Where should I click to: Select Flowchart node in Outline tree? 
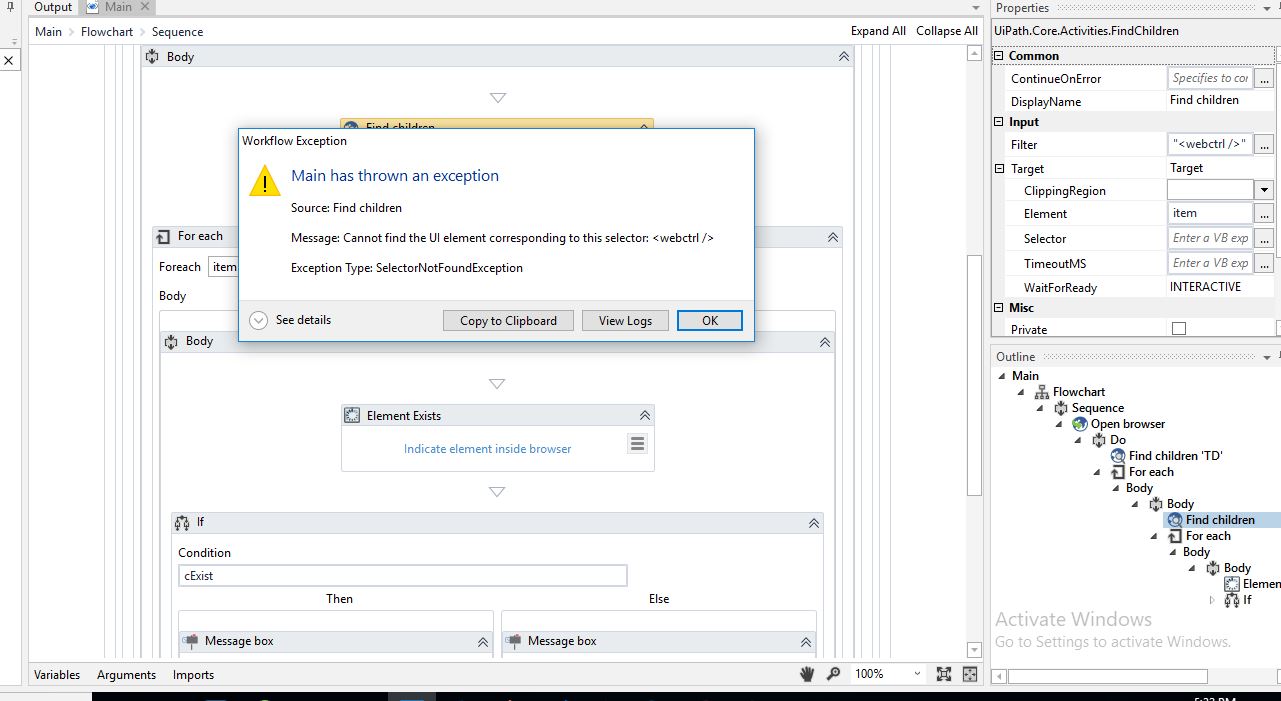point(1078,392)
